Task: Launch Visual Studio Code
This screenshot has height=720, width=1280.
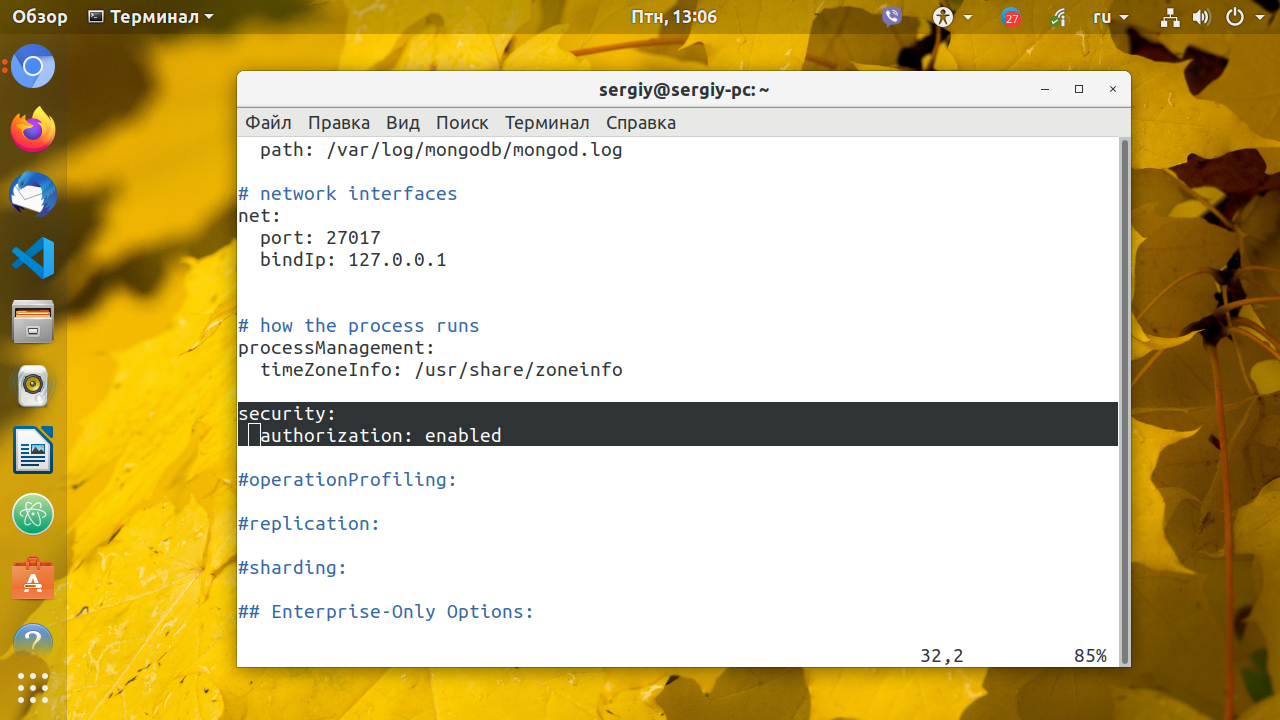Action: click(x=33, y=258)
